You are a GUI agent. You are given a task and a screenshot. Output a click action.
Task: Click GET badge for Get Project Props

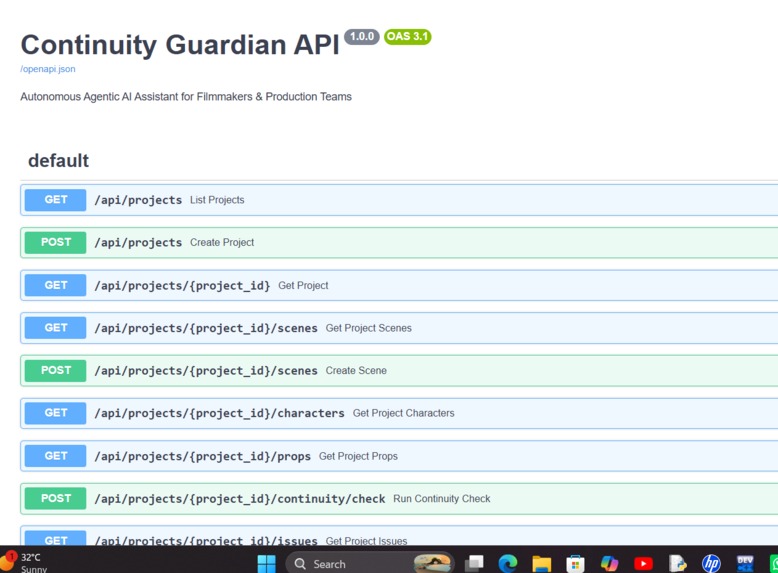(x=56, y=456)
